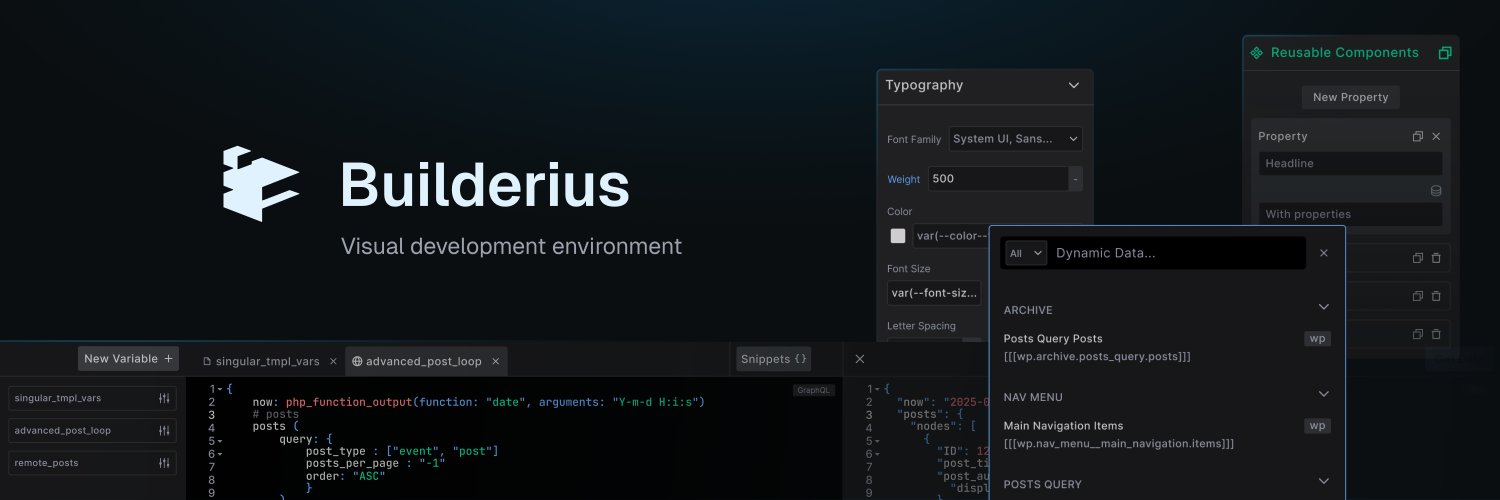Click the Builderius logo mark

(x=261, y=183)
